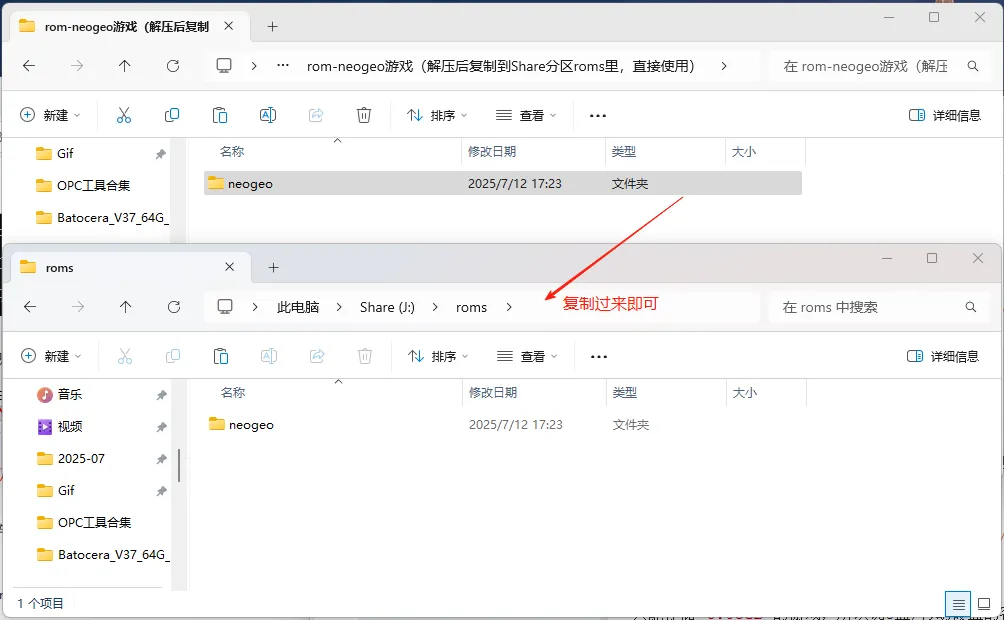Screen dimensions: 1004x620
Task: Switch roms window to details list view
Action: pos(958,604)
